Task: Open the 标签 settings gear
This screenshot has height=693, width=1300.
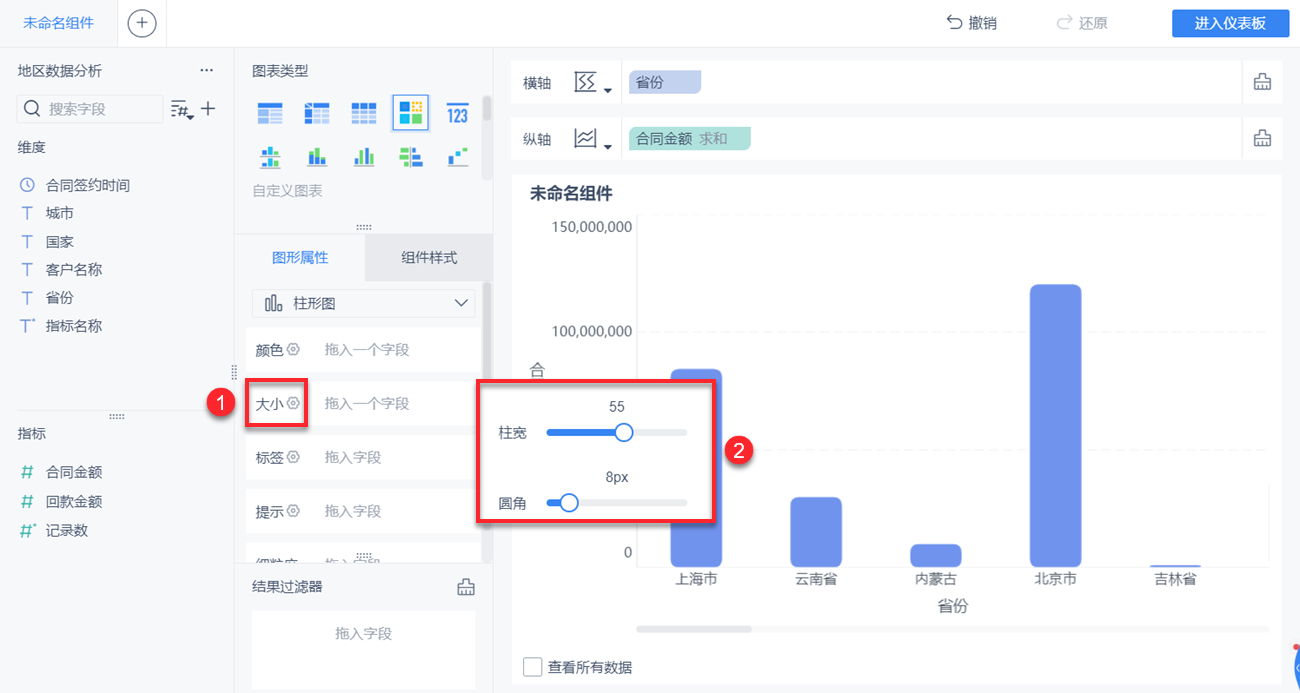Action: [x=293, y=457]
